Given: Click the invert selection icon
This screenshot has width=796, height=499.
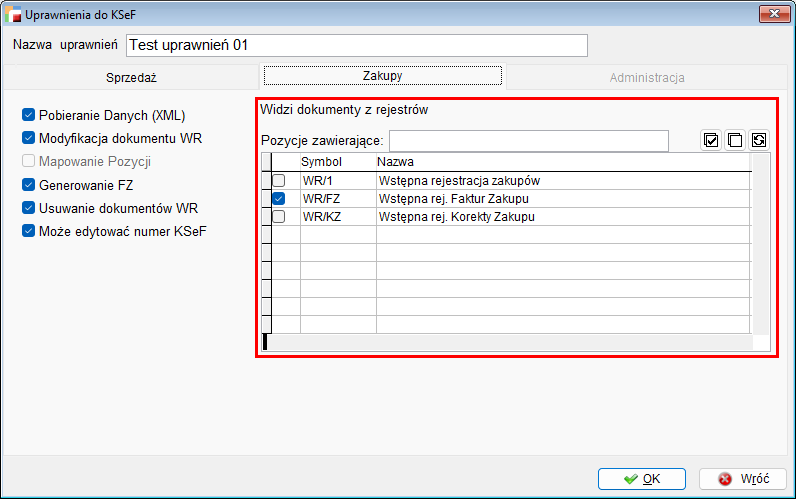Looking at the screenshot, I should coord(759,141).
